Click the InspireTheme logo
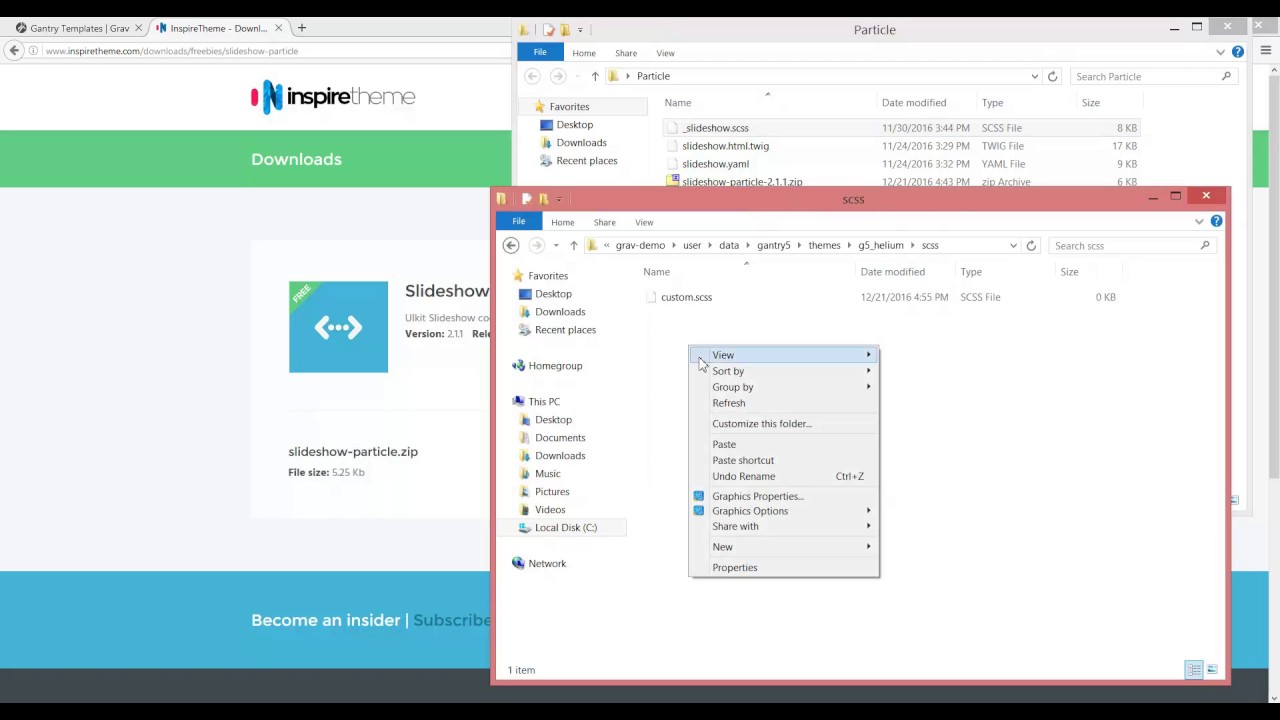Viewport: 1280px width, 720px height. click(333, 97)
